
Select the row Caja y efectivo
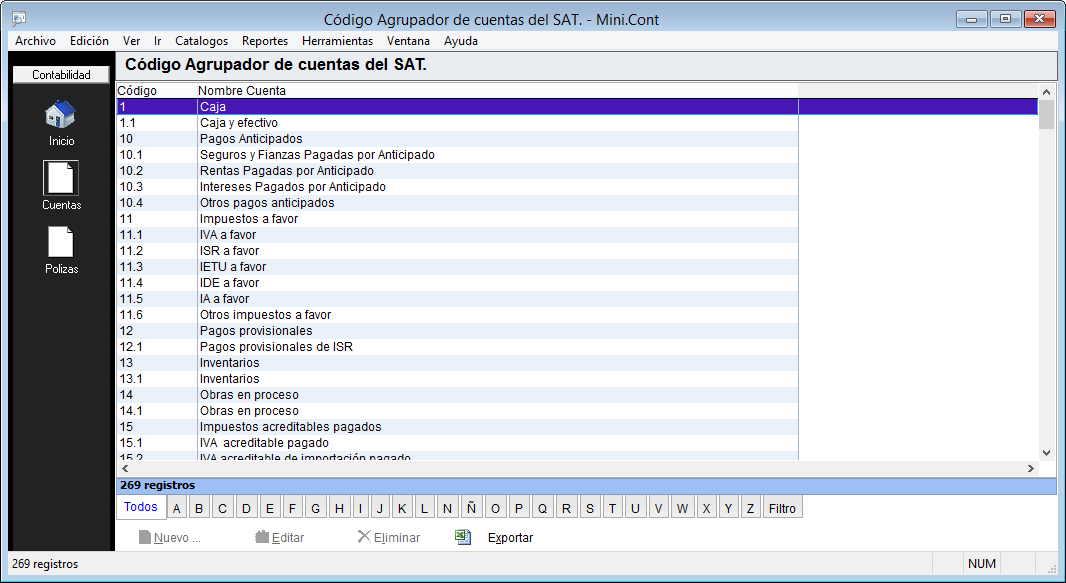458,123
